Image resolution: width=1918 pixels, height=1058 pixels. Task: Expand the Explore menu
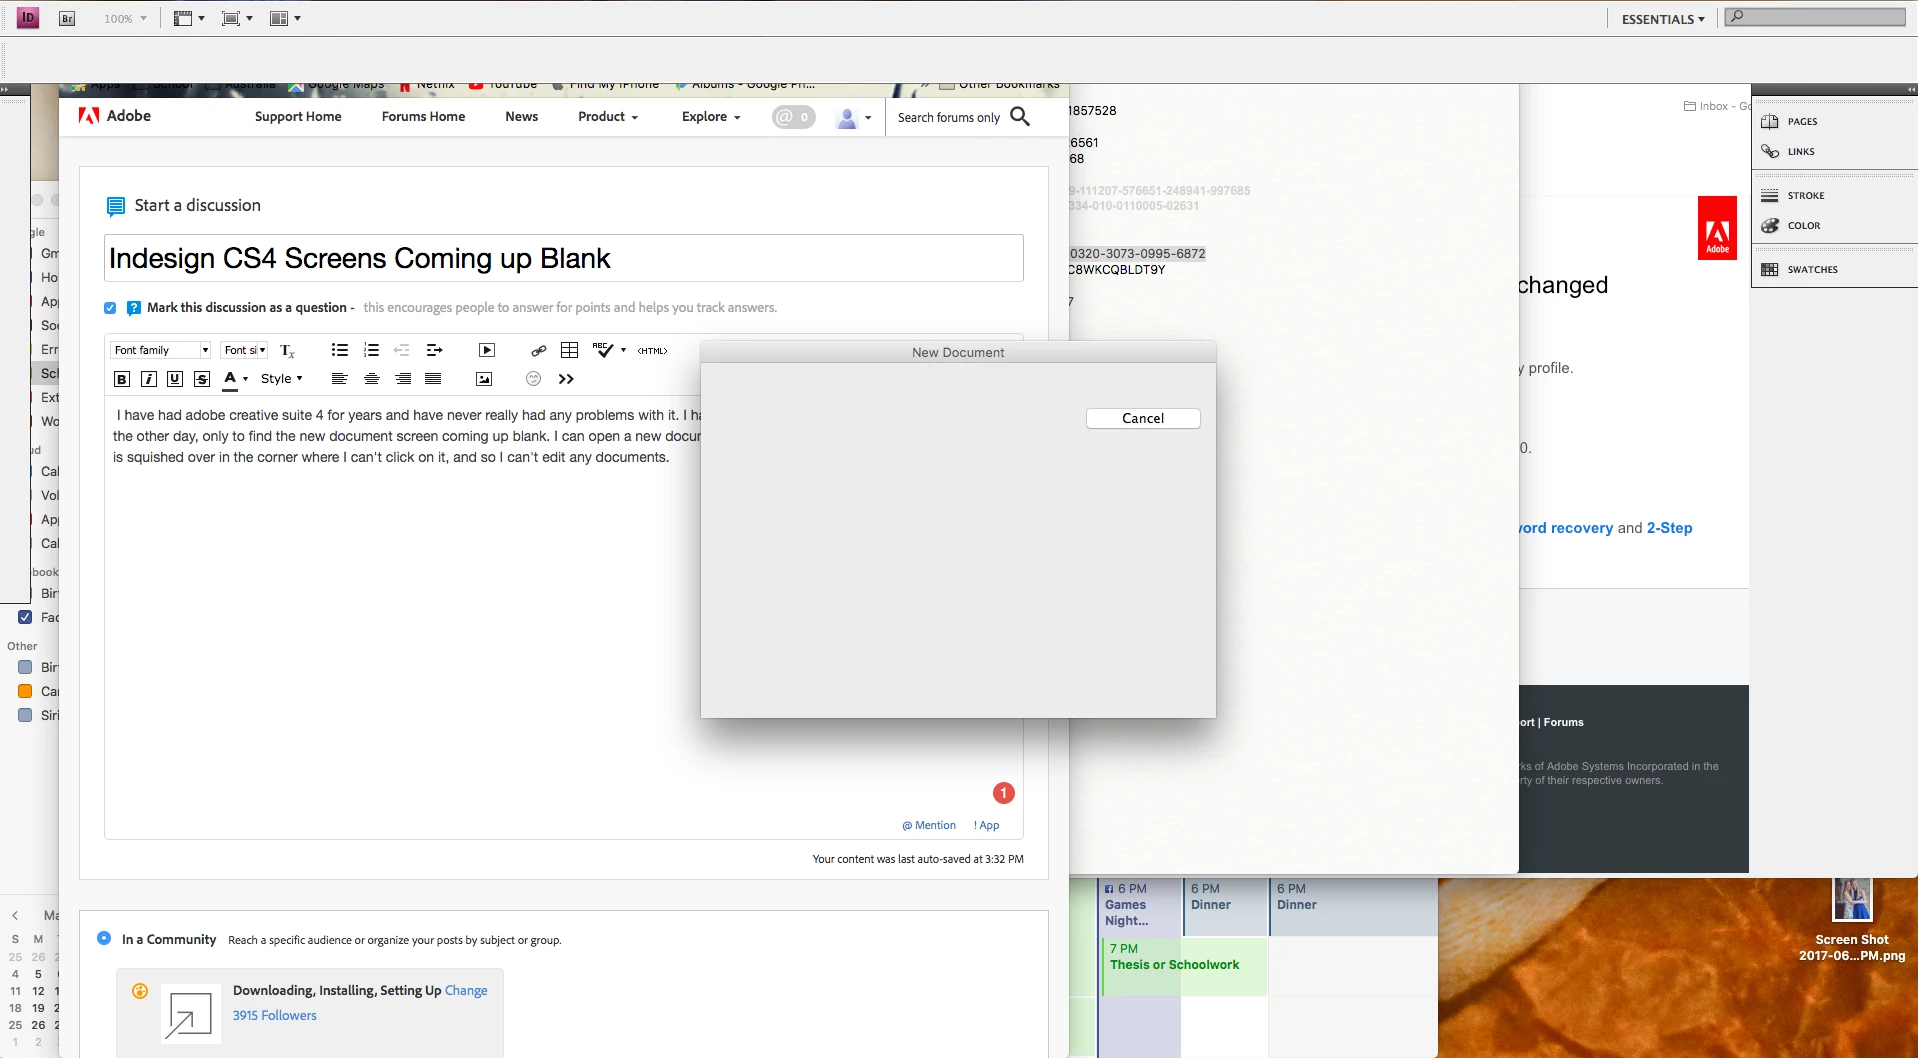(711, 116)
